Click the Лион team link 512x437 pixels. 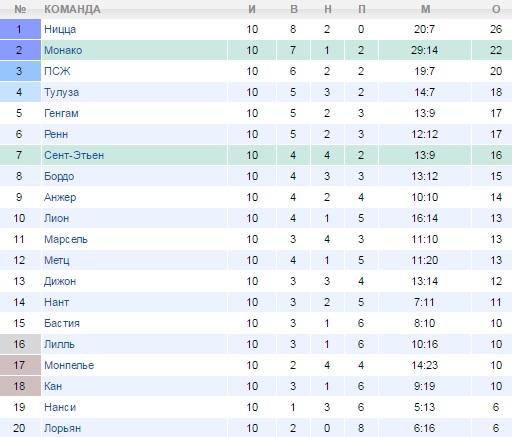pos(57,218)
